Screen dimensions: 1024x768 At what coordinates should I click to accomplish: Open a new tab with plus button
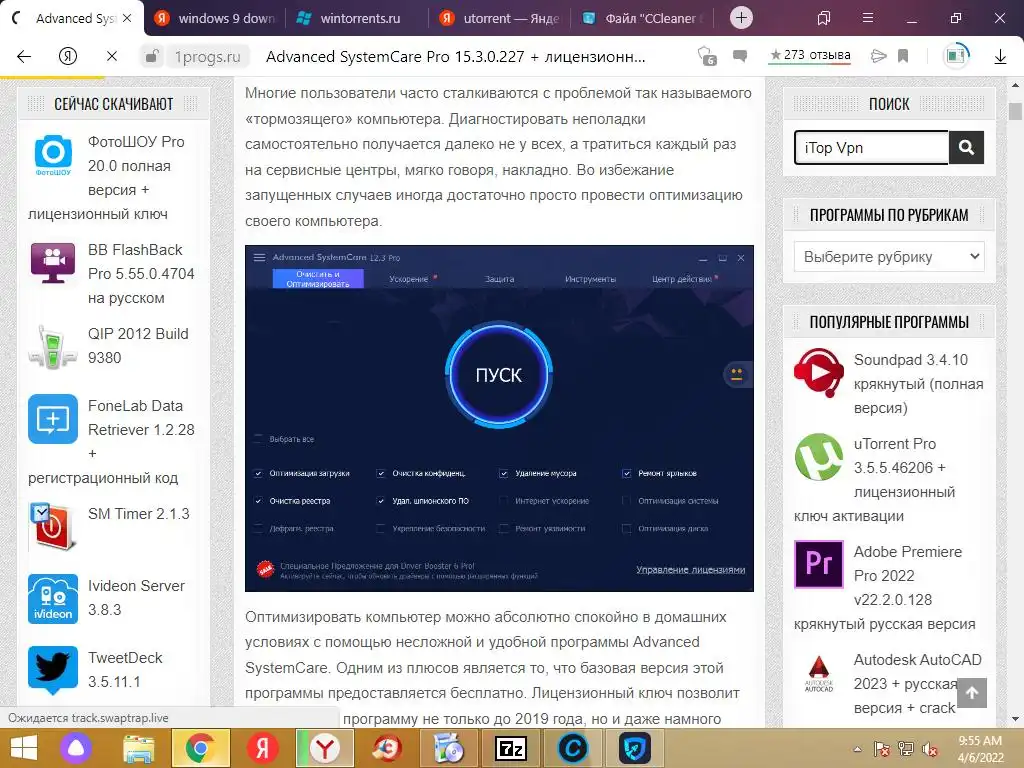741,18
